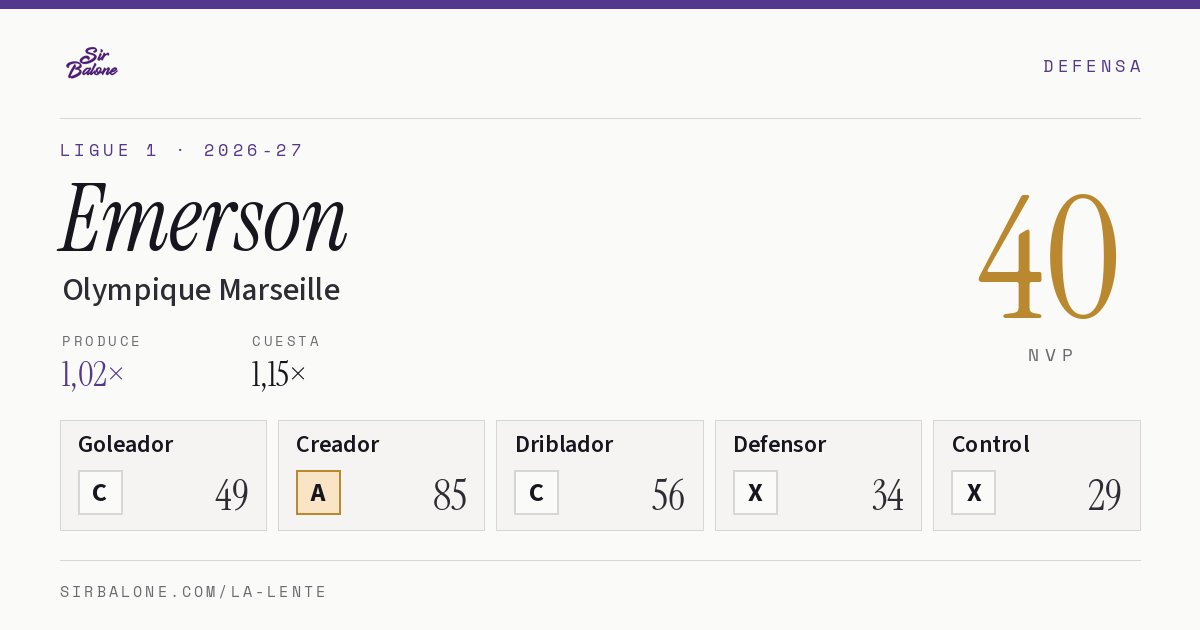The image size is (1200, 630).
Task: Open the Defensor stat card
Action: pos(818,475)
